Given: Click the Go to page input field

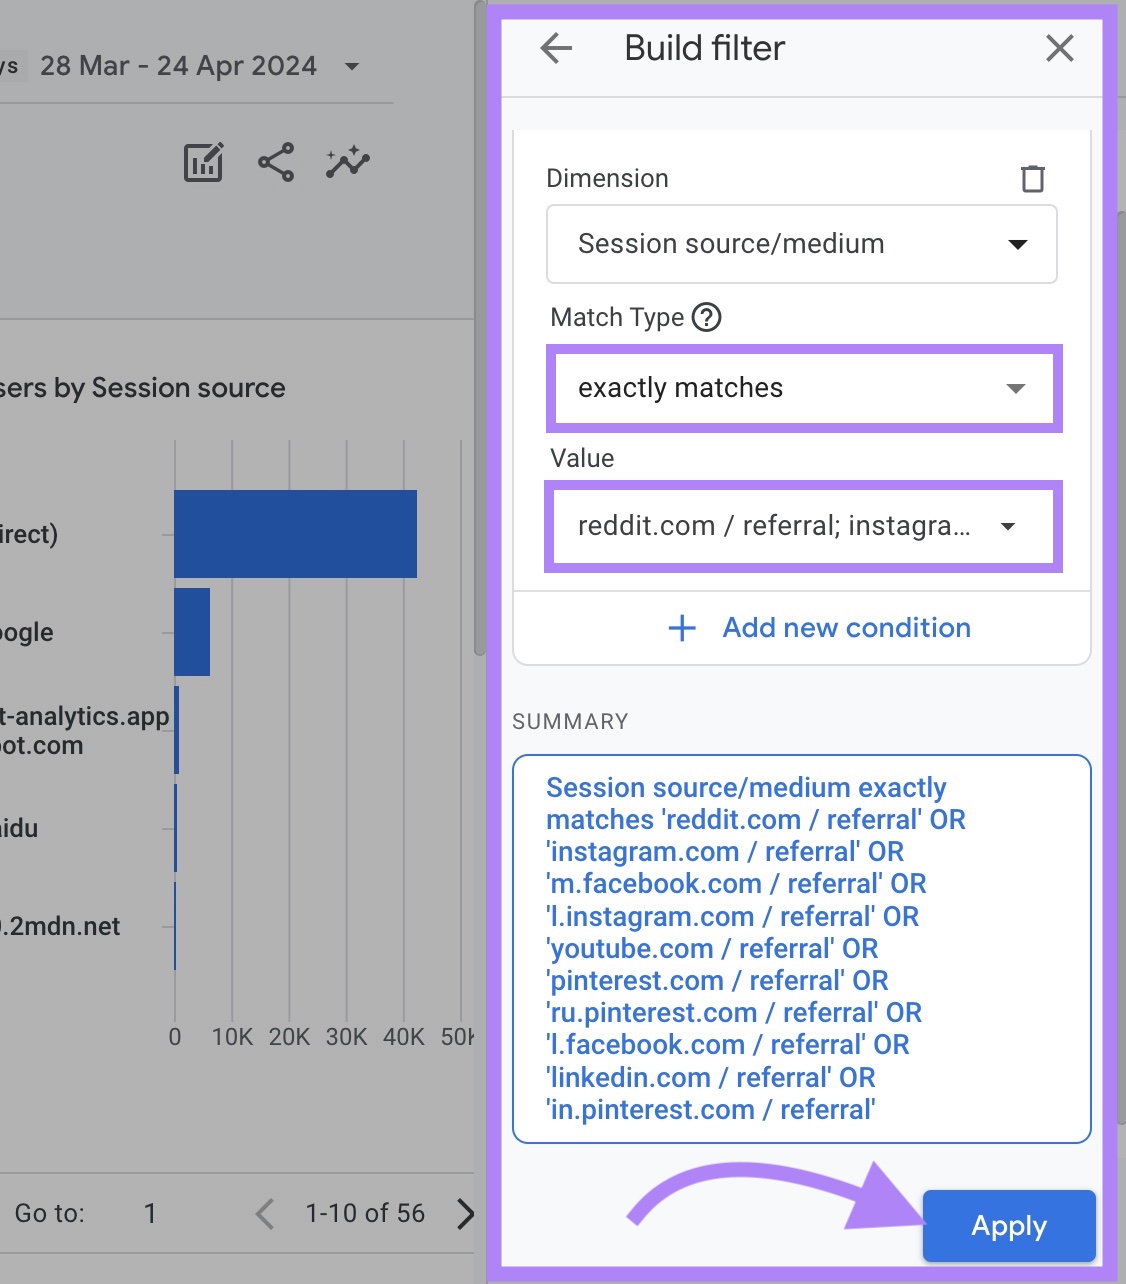Looking at the screenshot, I should (x=150, y=1213).
